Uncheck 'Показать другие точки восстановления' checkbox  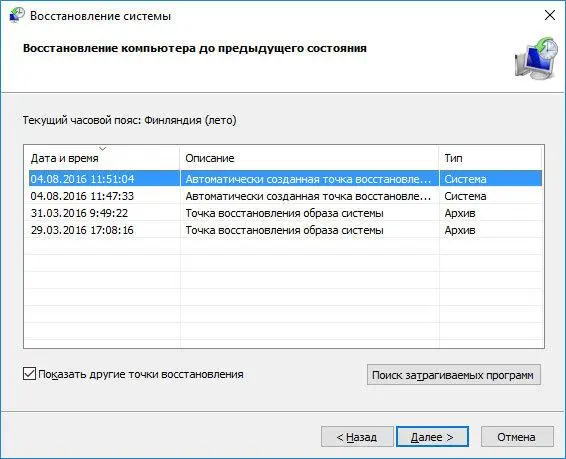point(29,374)
